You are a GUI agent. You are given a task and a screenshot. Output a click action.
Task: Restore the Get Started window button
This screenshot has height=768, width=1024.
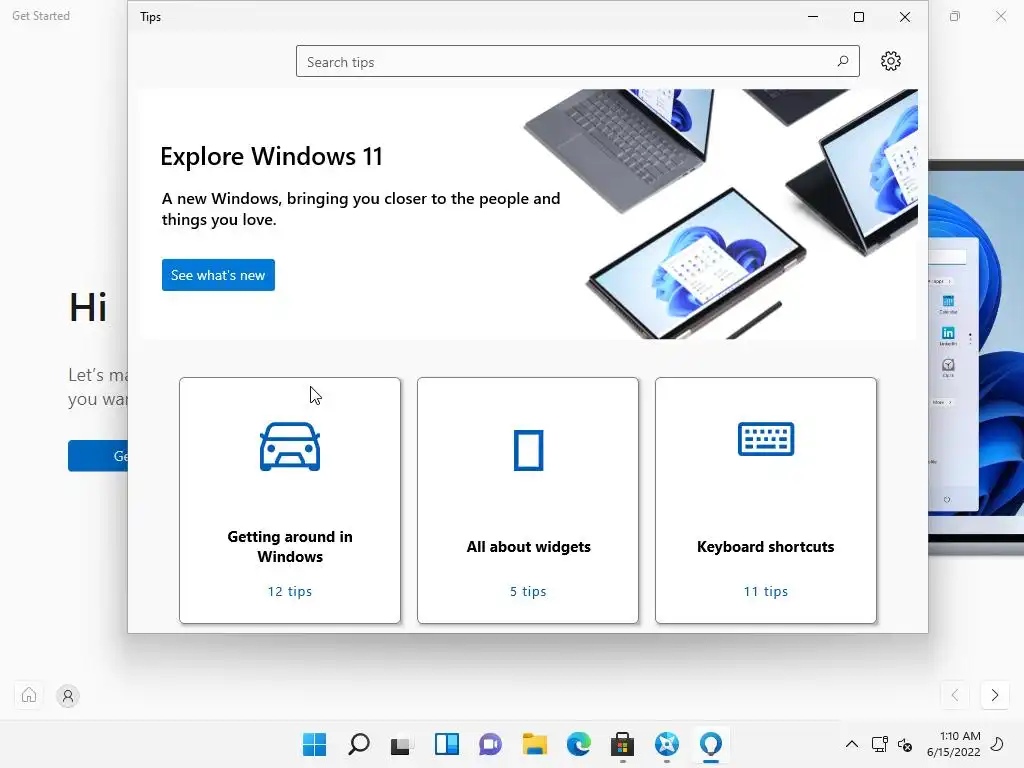pyautogui.click(x=955, y=16)
